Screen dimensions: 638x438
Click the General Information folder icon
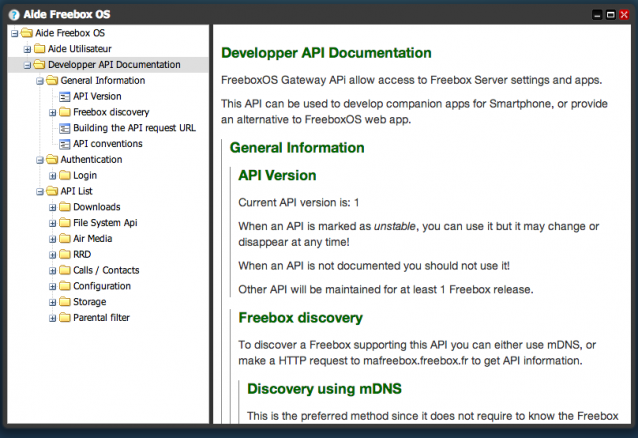52,80
